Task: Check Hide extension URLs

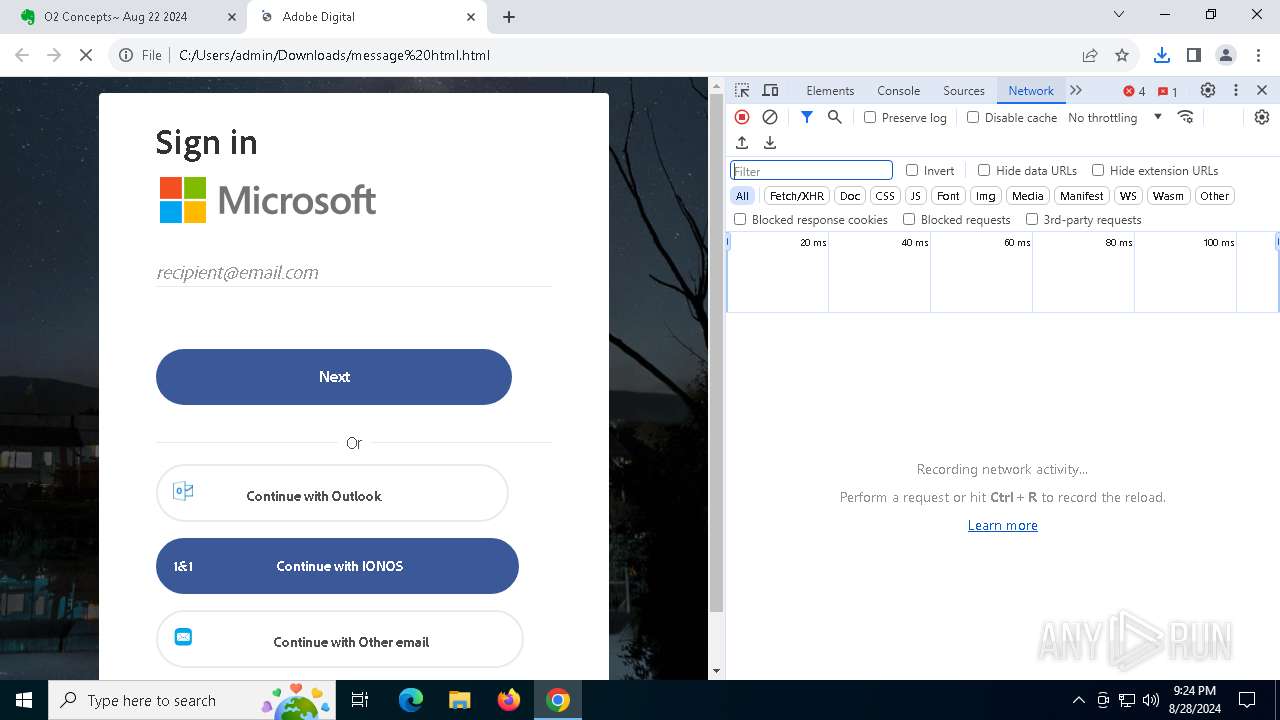Action: point(1098,170)
